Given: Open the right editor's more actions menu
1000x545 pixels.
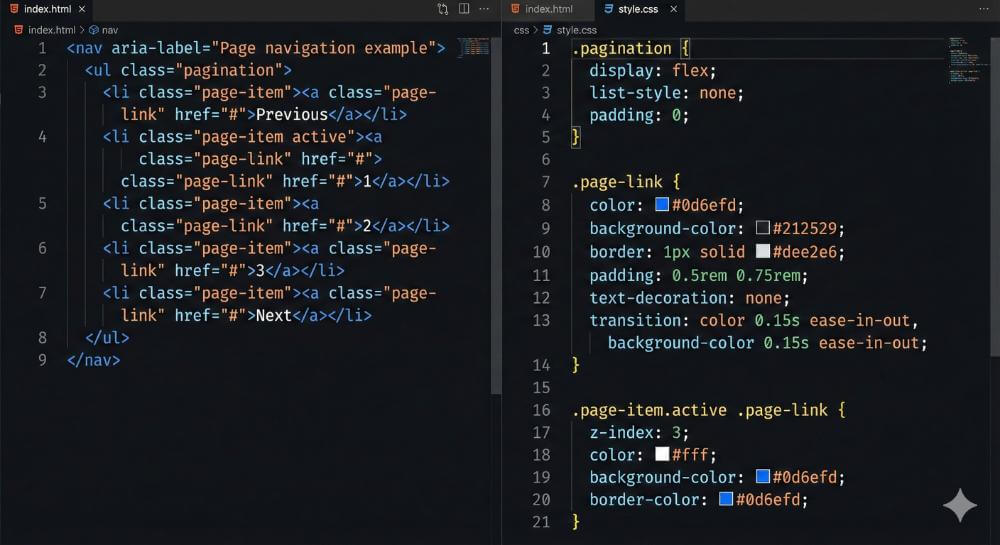Looking at the screenshot, I should 984,9.
